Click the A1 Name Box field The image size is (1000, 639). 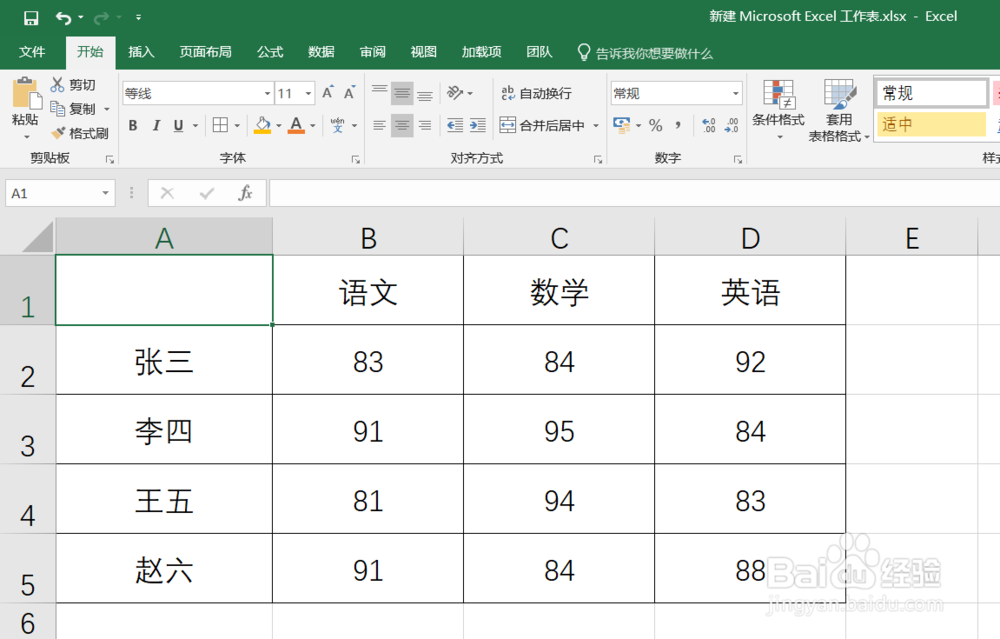(60, 193)
